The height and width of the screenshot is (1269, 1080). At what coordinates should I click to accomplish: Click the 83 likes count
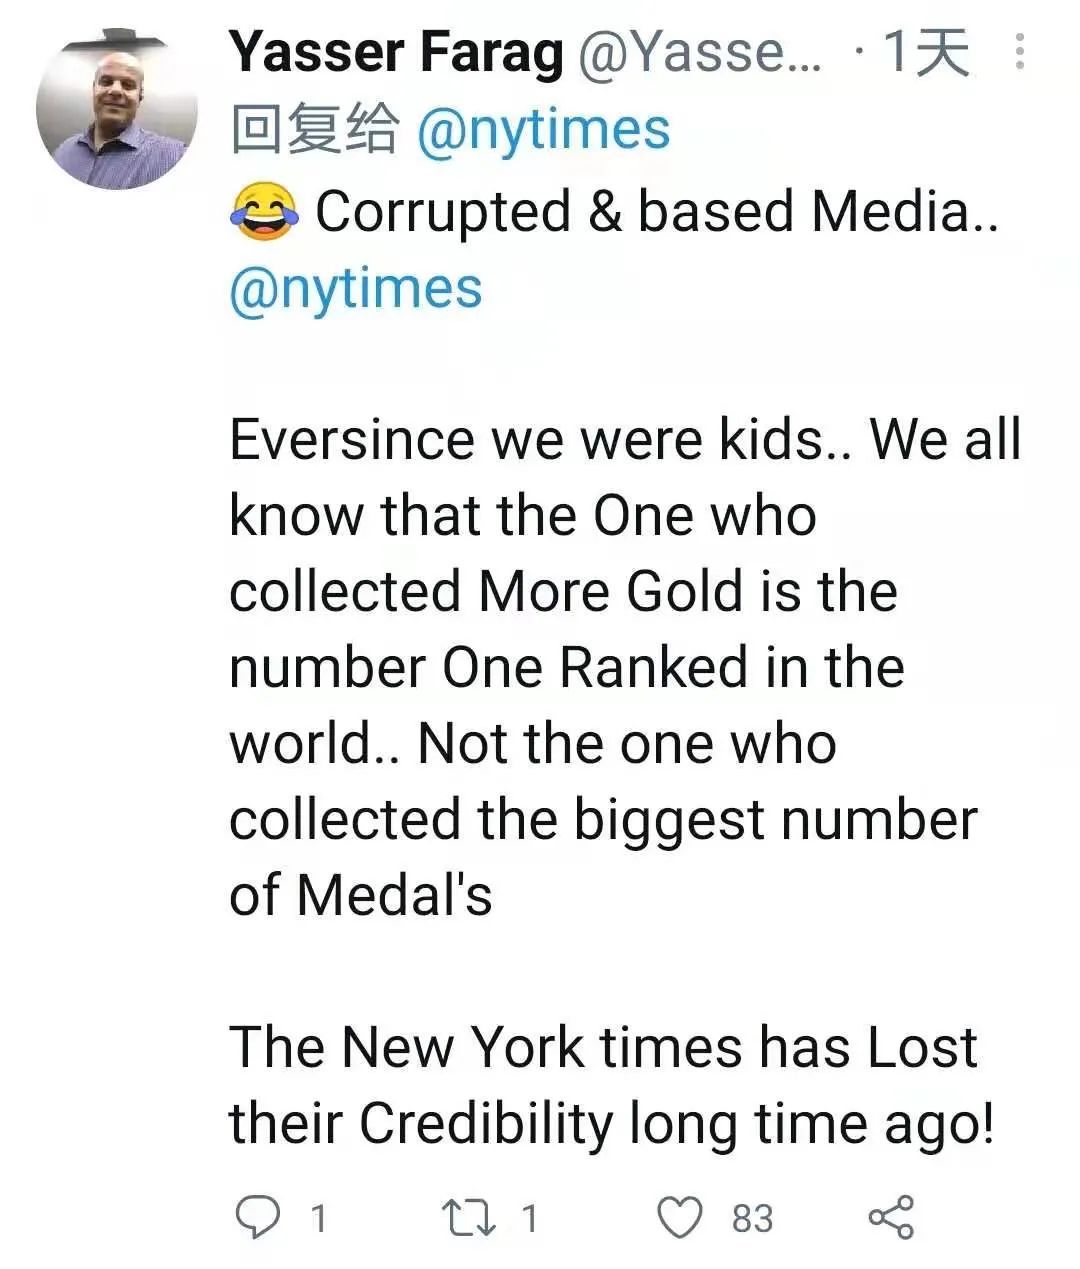(x=752, y=1218)
